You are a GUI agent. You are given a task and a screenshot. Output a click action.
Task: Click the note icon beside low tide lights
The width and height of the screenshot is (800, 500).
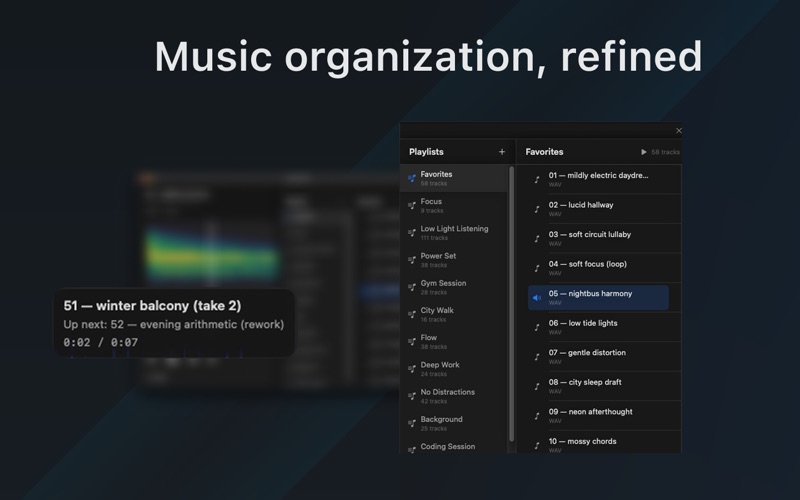[x=537, y=327]
